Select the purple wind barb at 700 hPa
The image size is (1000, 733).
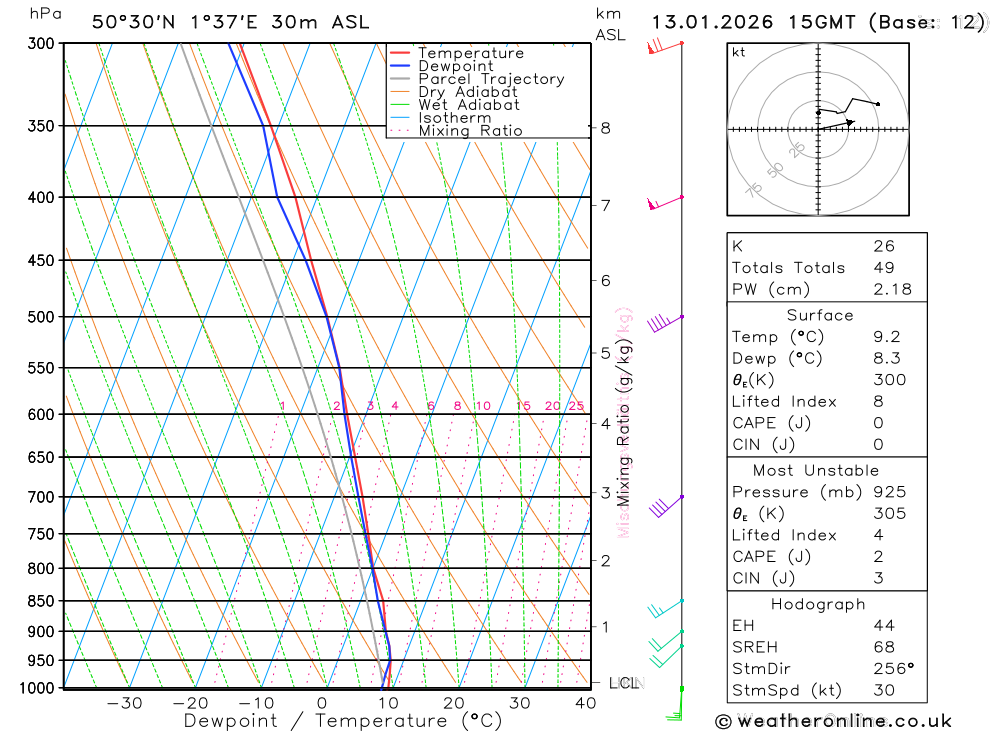[x=666, y=506]
